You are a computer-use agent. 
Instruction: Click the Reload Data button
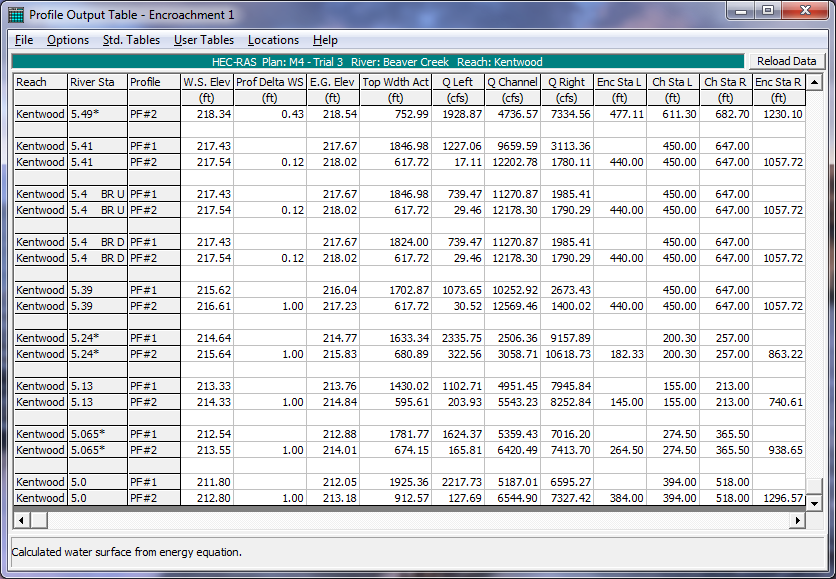786,61
